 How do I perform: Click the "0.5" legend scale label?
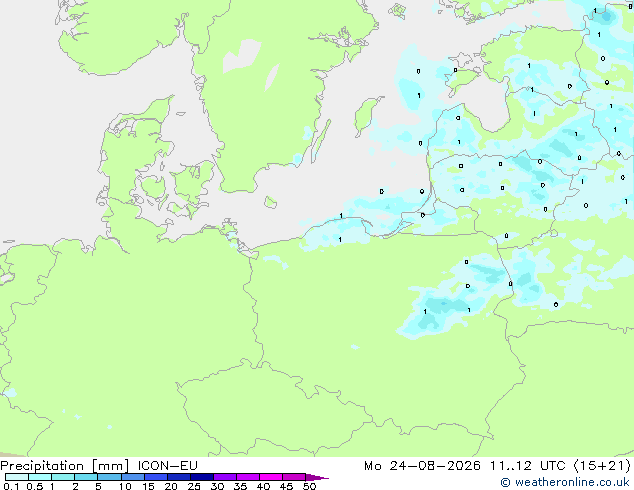pyautogui.click(x=35, y=486)
